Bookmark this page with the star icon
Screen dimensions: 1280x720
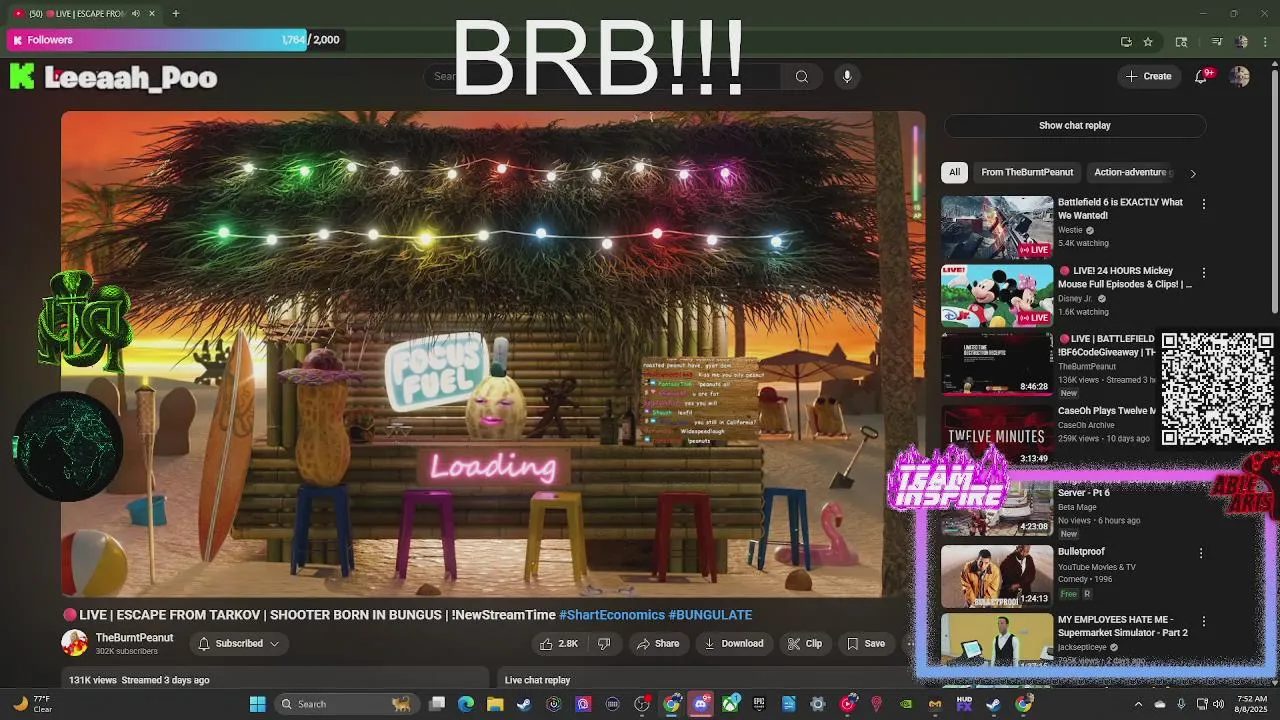(x=1148, y=41)
